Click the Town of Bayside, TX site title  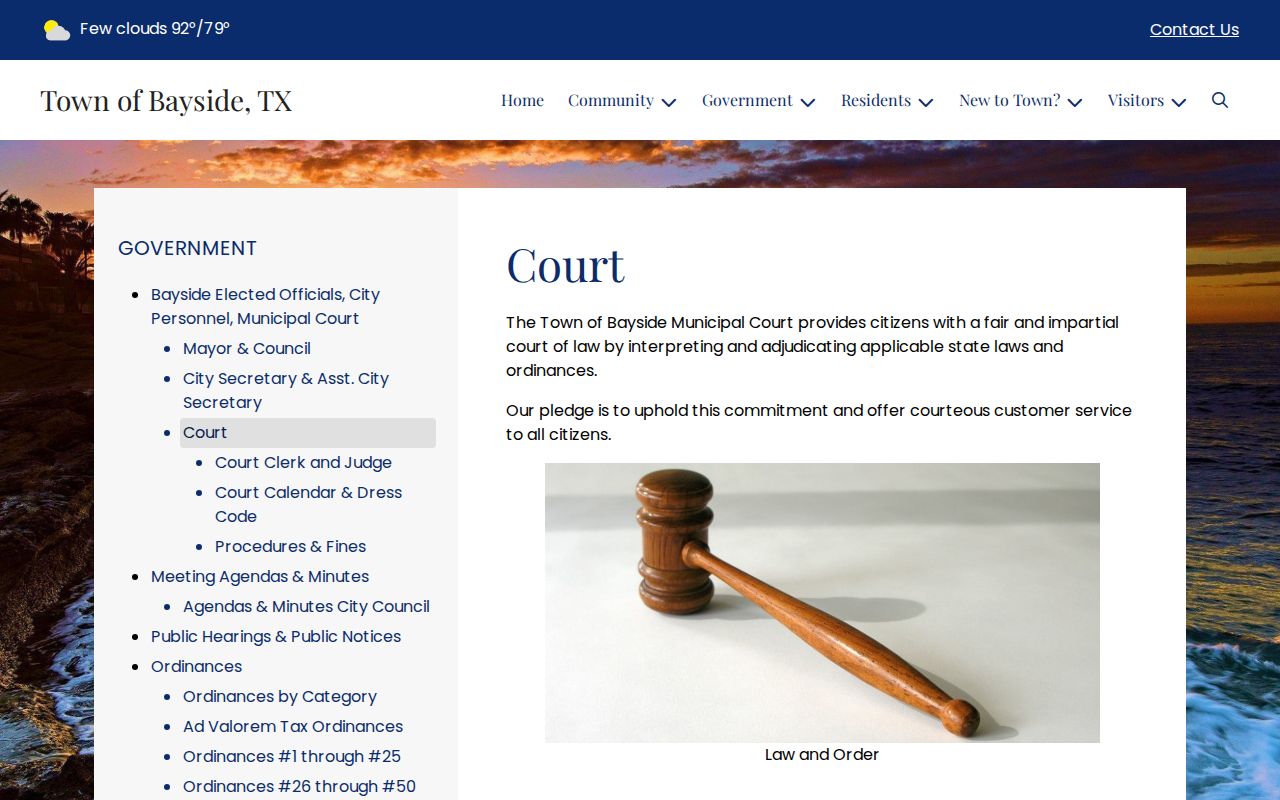tap(166, 100)
